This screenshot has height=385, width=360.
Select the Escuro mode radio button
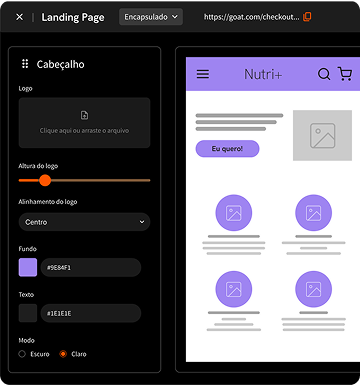[22, 354]
